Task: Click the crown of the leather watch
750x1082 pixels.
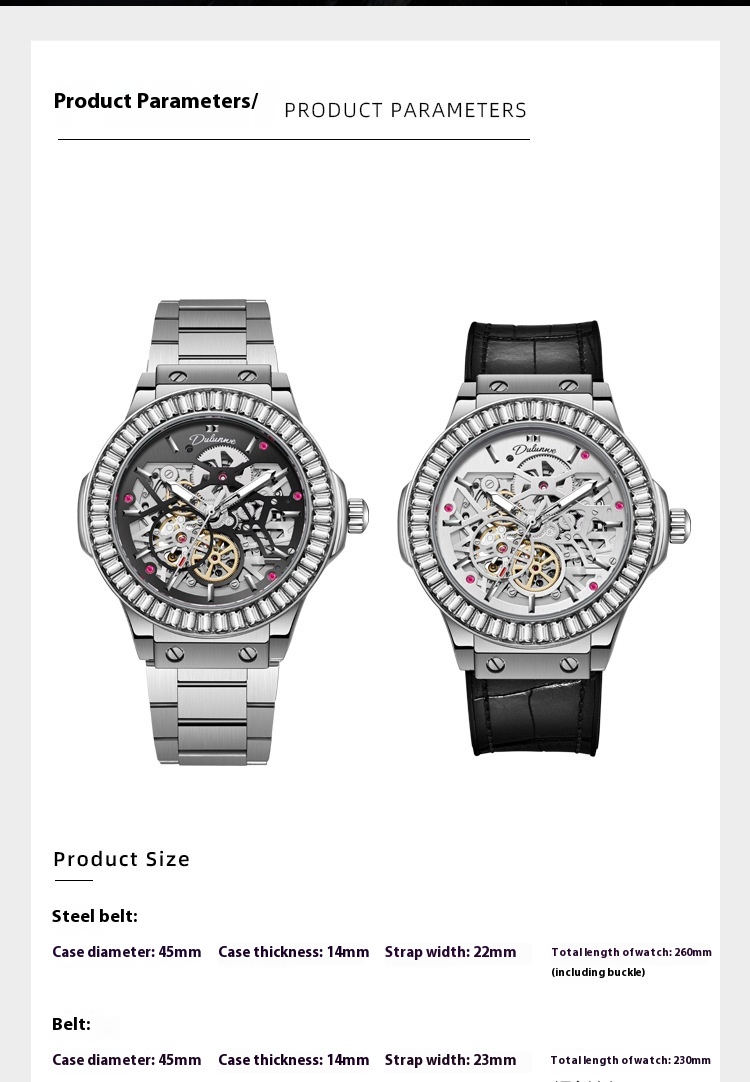Action: (x=679, y=526)
